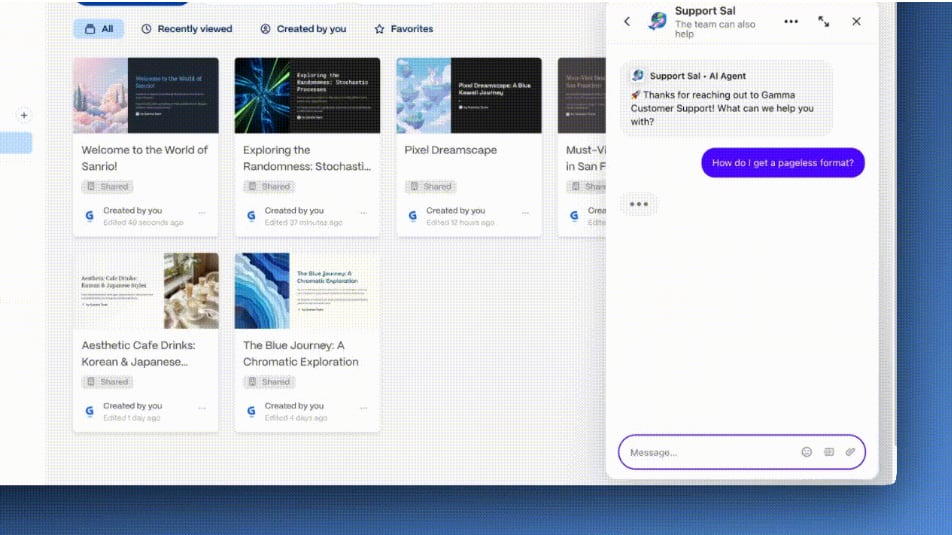Screen dimensions: 952x535
Task: Open the emoji picker in chat
Action: (x=806, y=452)
